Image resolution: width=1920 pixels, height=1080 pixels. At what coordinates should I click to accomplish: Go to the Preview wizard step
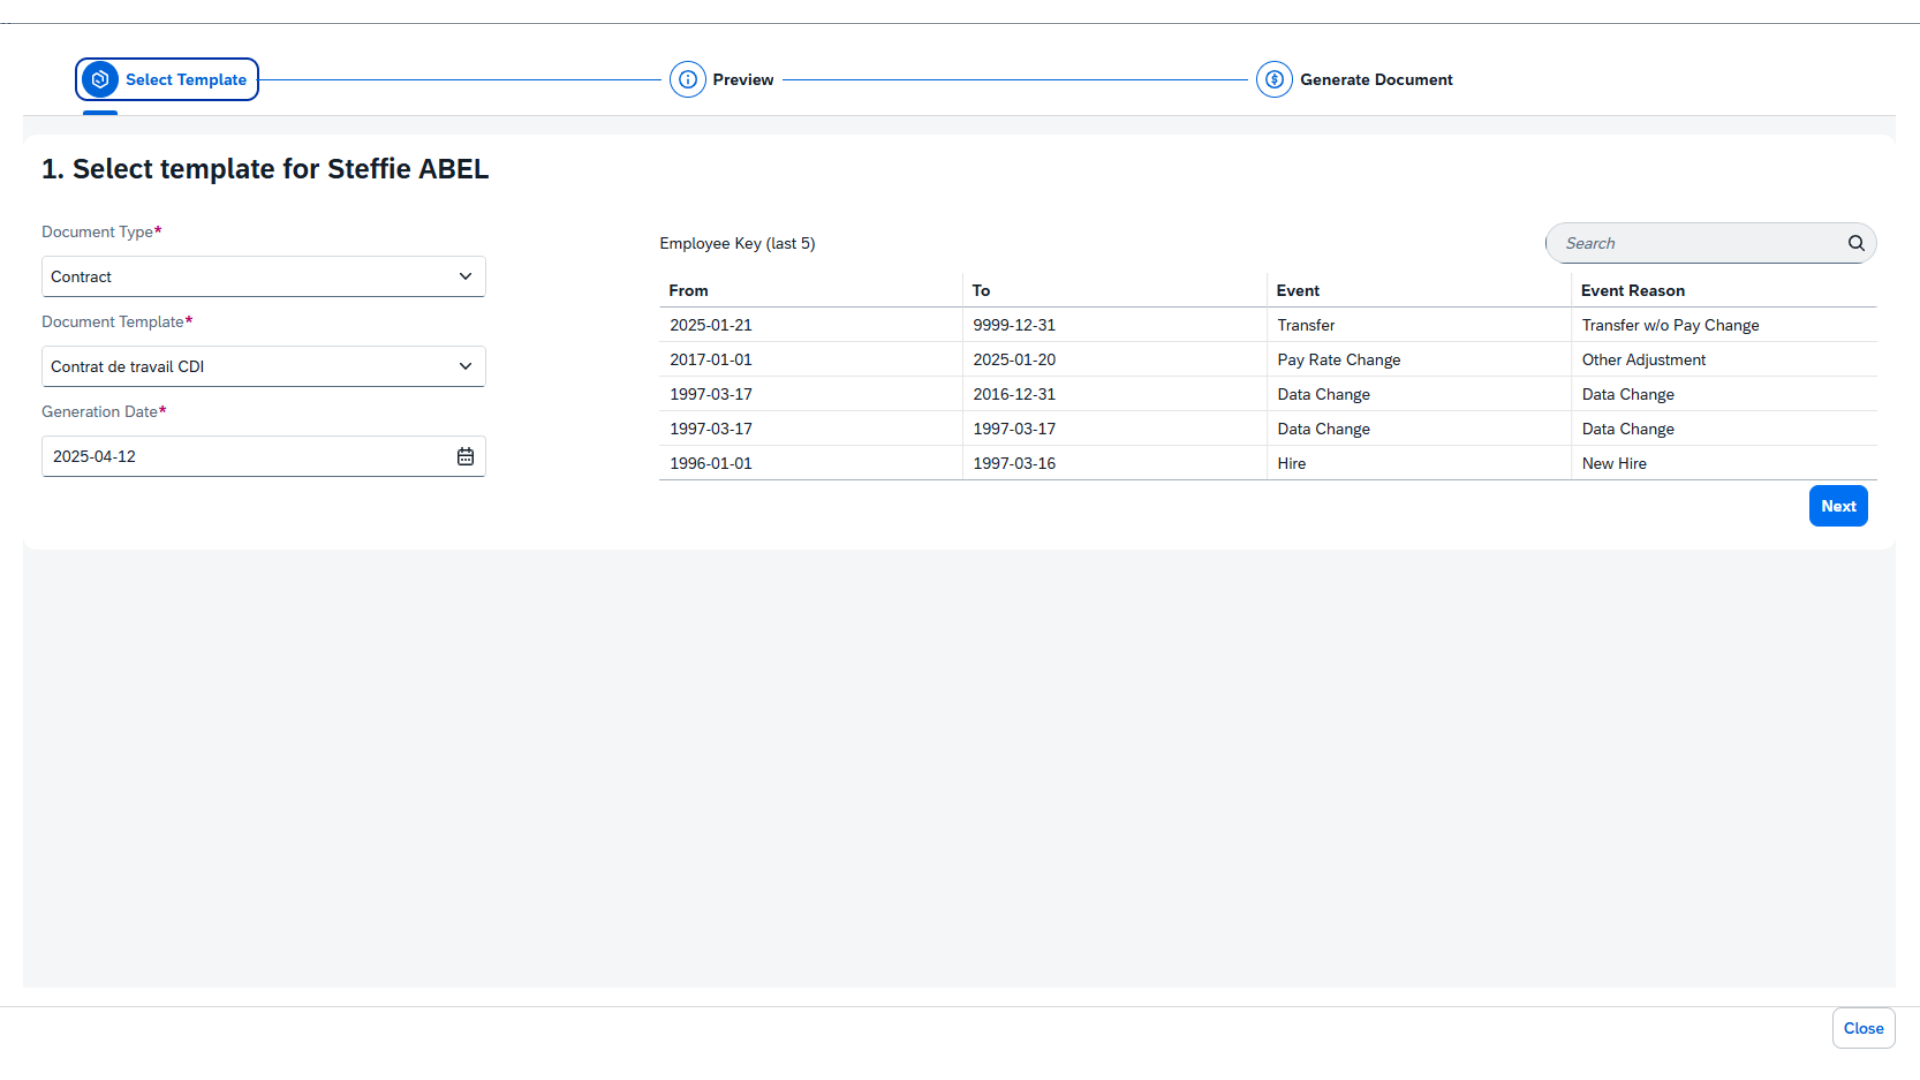click(x=743, y=79)
